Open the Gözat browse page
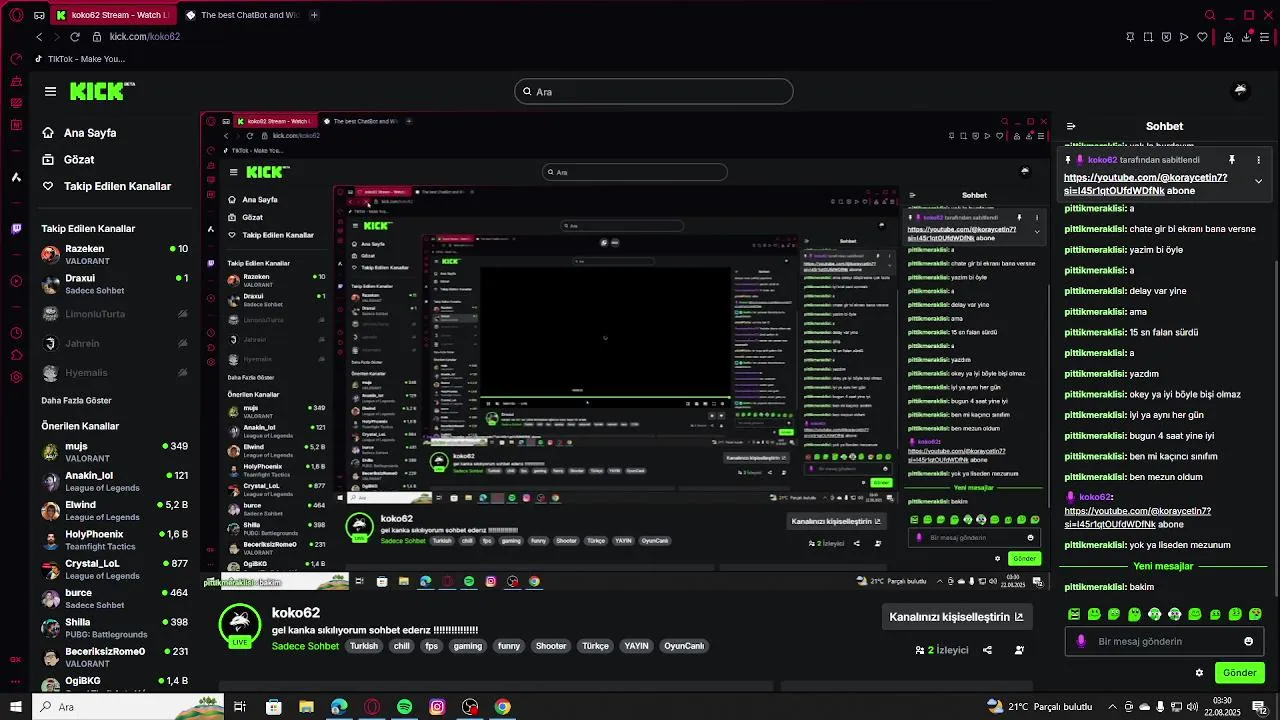Image resolution: width=1280 pixels, height=720 pixels. coord(67,159)
